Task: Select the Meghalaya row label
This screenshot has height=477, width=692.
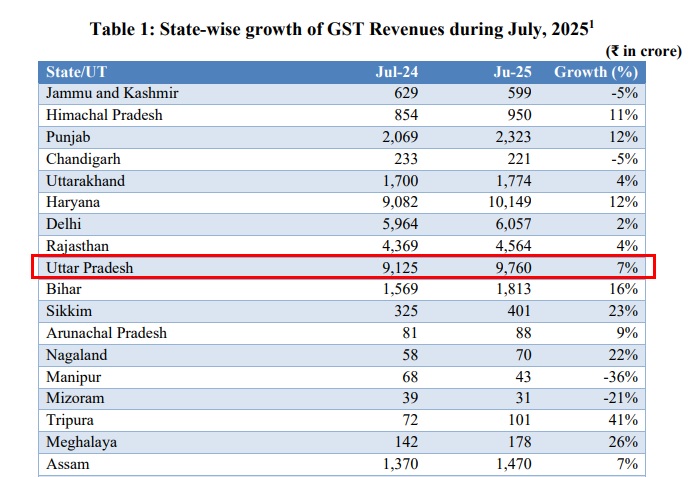Action: (x=82, y=443)
